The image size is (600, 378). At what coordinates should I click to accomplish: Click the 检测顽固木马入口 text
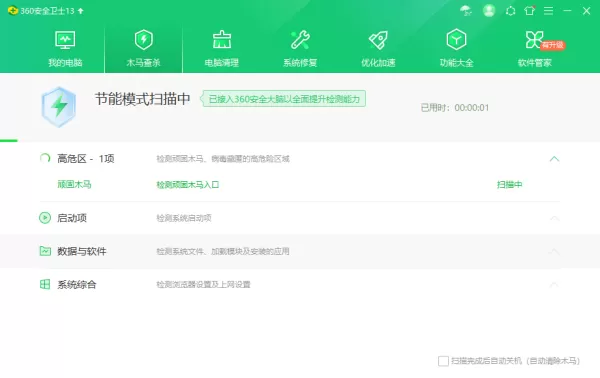[x=188, y=185]
